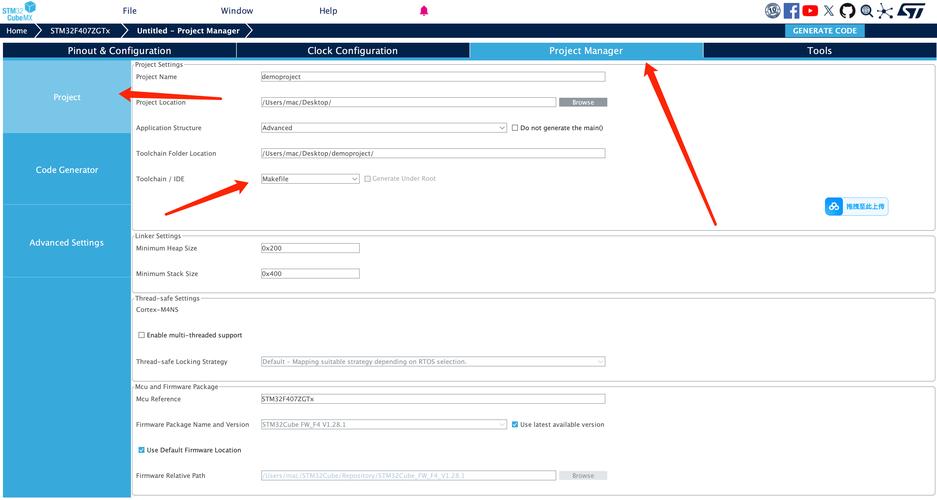Viewport: 937px width, 500px height.
Task: Open the Window menu
Action: tap(237, 11)
